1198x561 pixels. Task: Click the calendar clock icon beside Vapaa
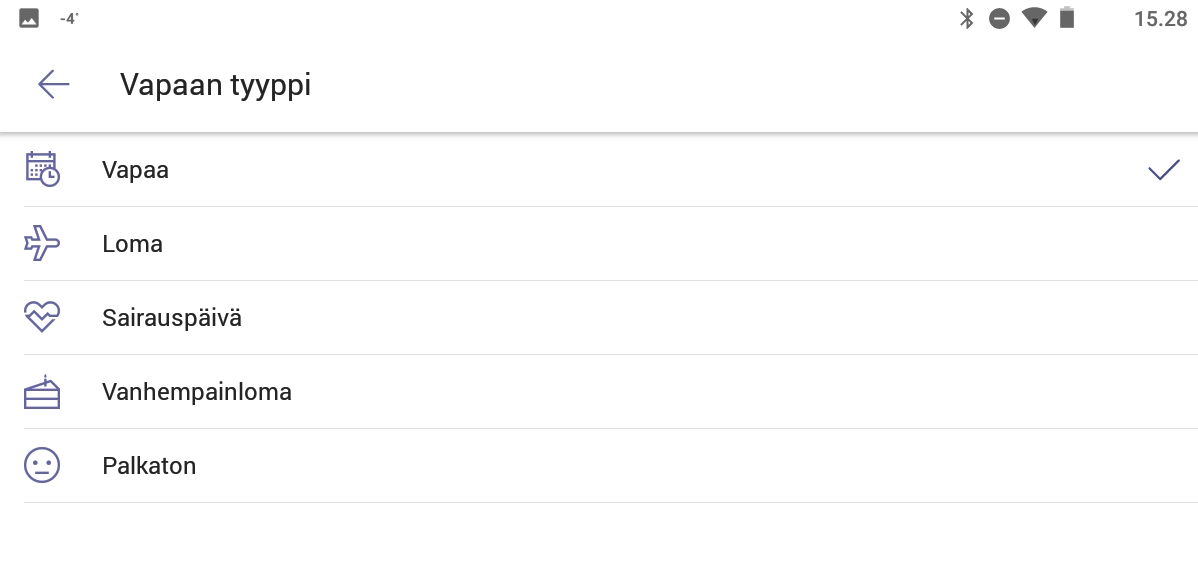(x=42, y=170)
